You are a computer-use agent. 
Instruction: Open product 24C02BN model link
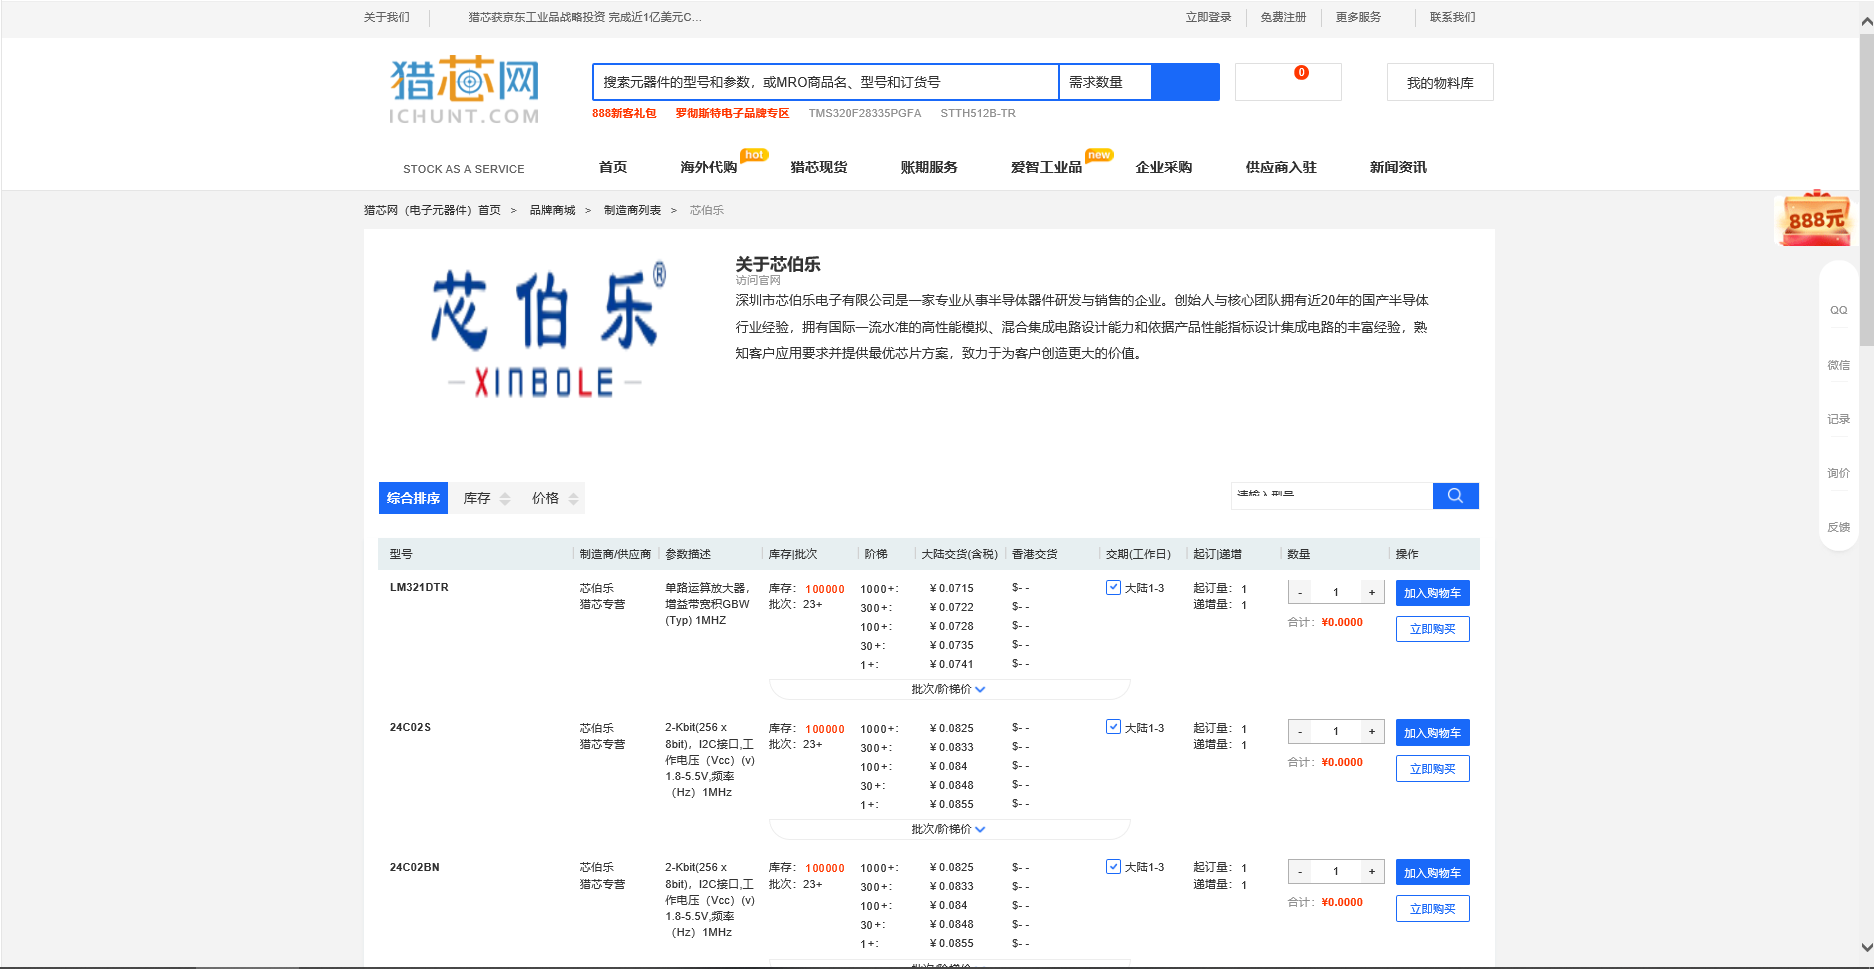point(414,867)
